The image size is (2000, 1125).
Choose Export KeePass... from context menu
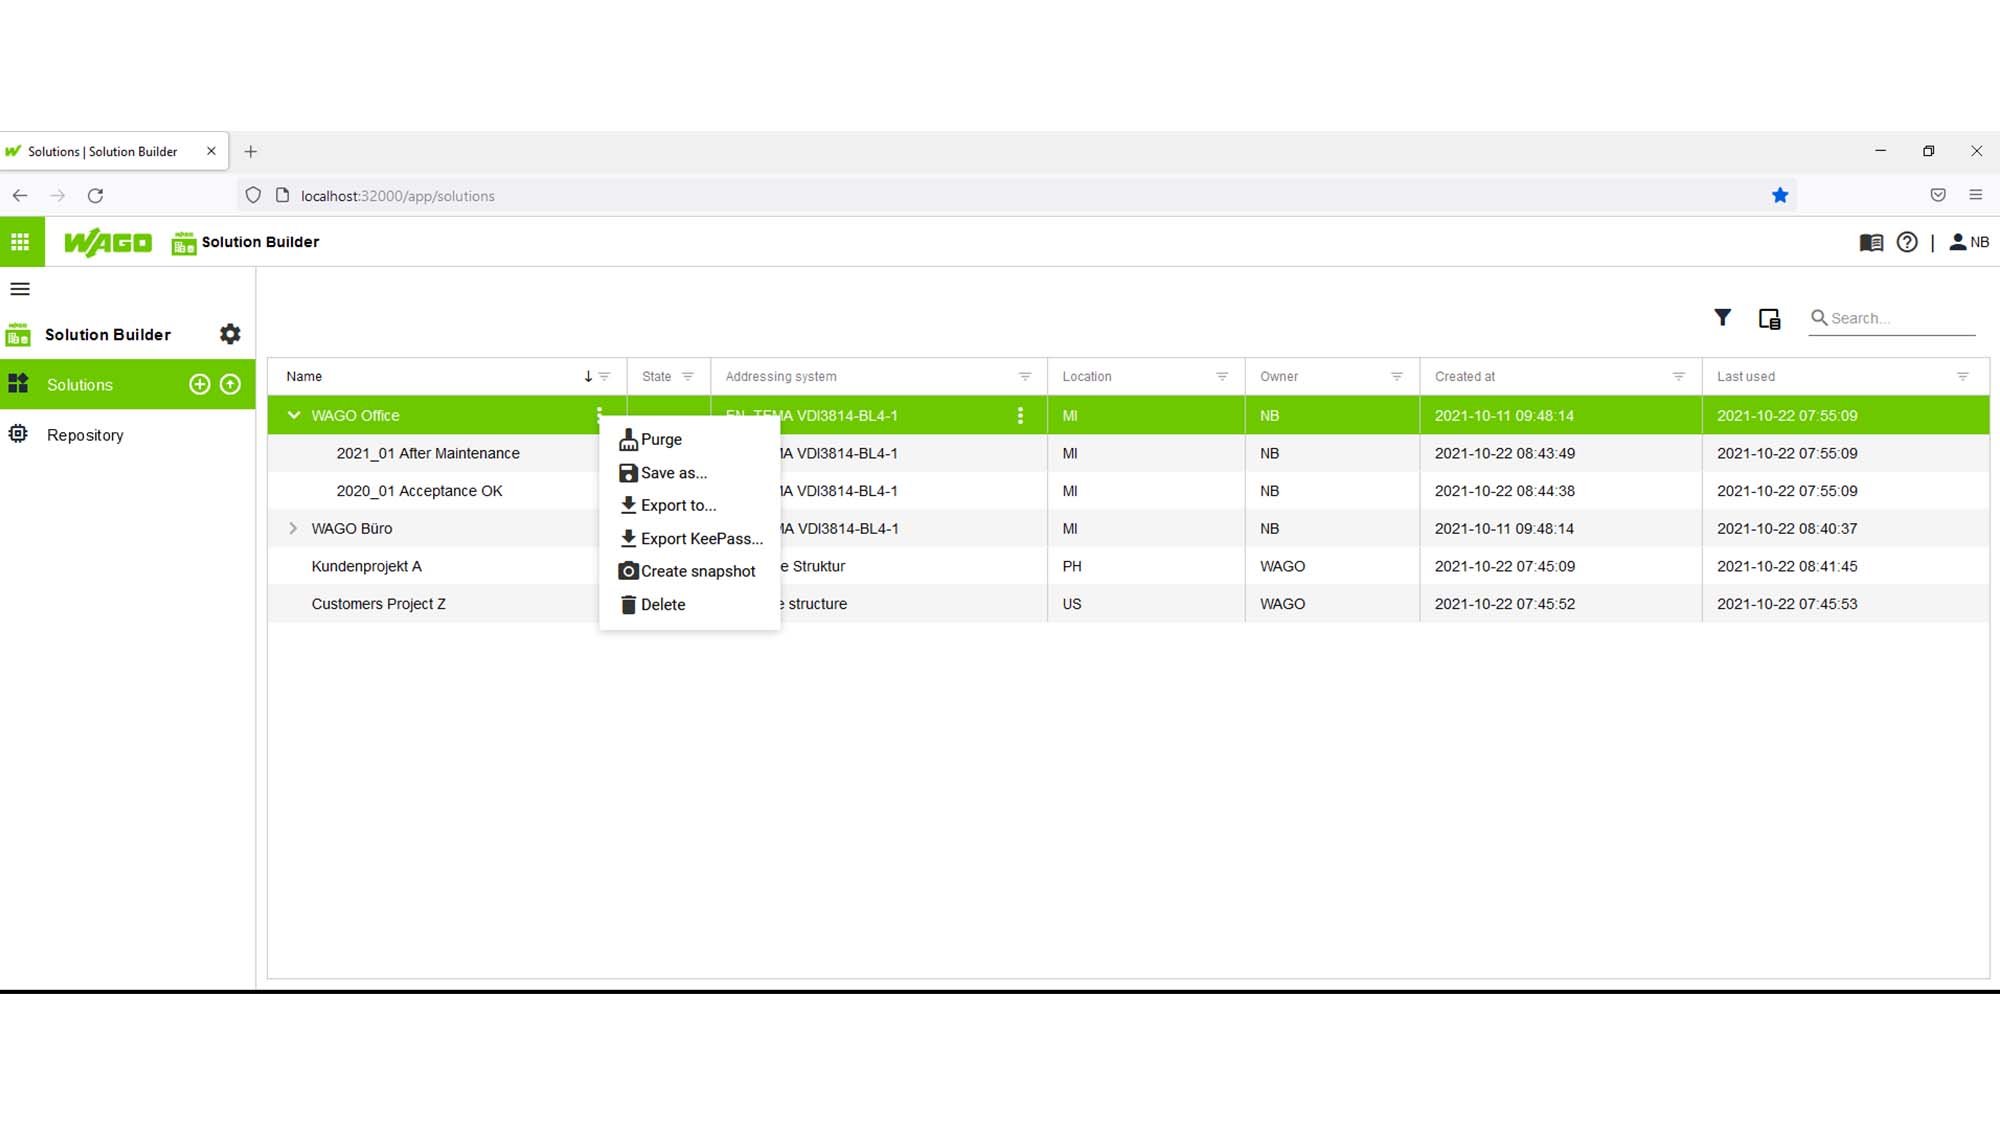coord(689,538)
